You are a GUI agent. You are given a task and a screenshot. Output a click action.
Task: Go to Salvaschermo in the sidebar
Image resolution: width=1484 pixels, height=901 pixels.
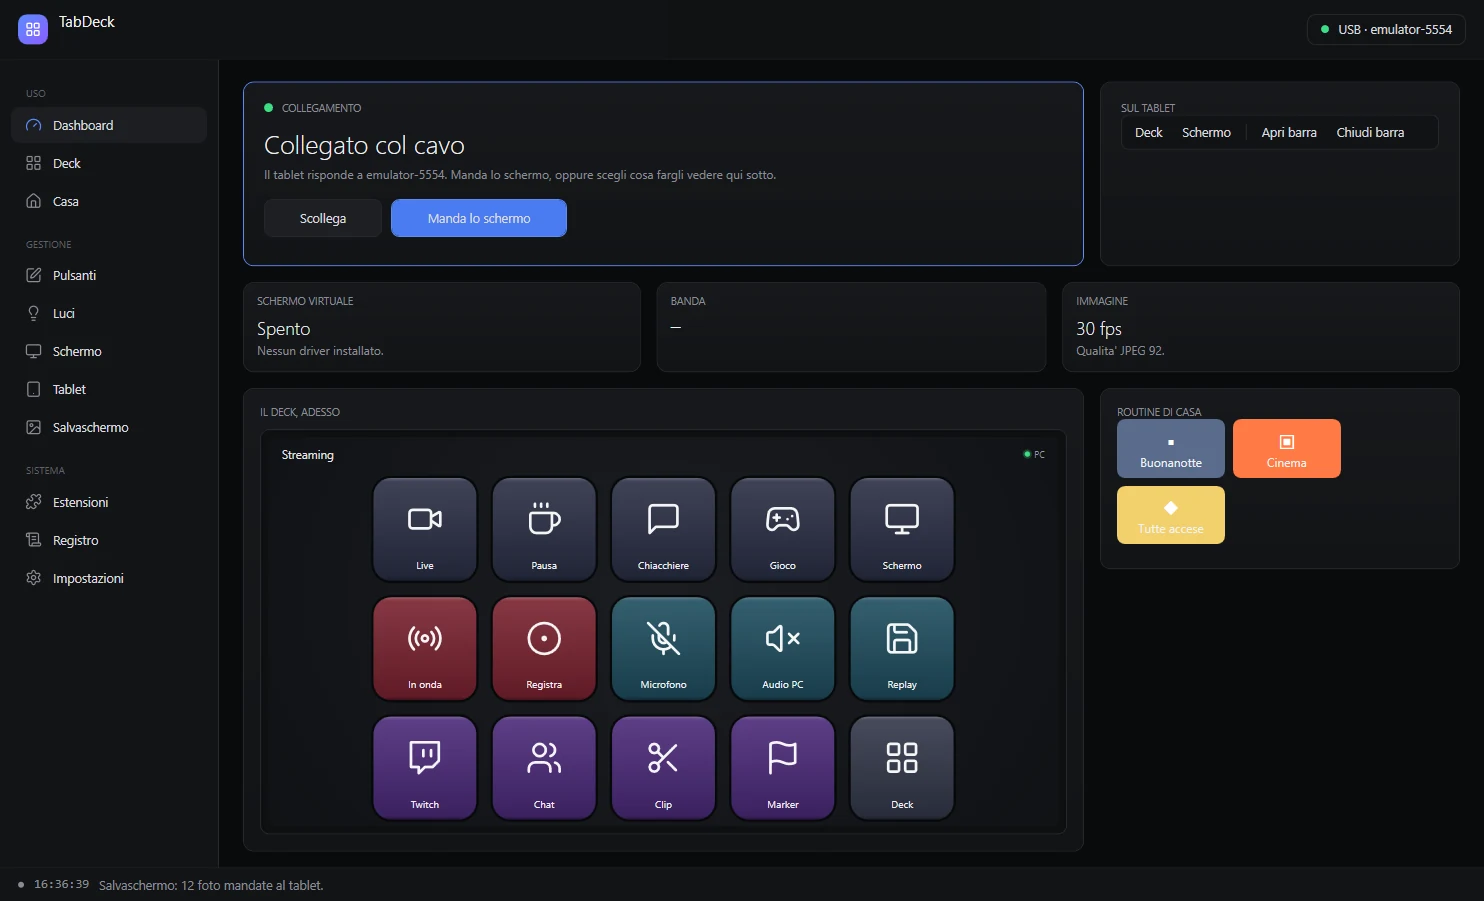pos(109,427)
